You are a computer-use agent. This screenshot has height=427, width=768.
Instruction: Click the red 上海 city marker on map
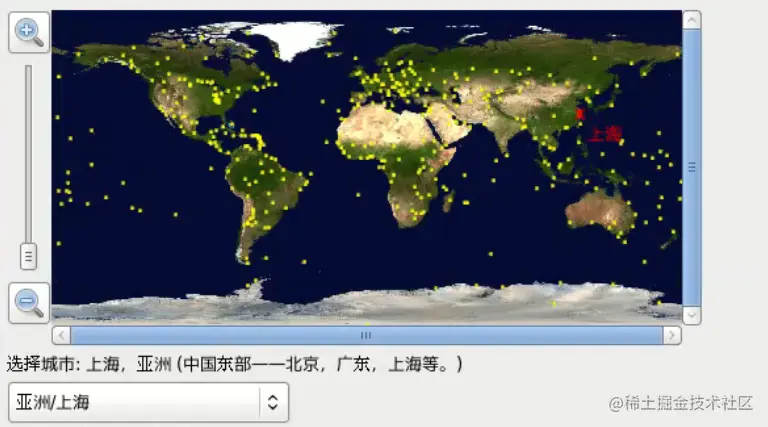[x=580, y=114]
